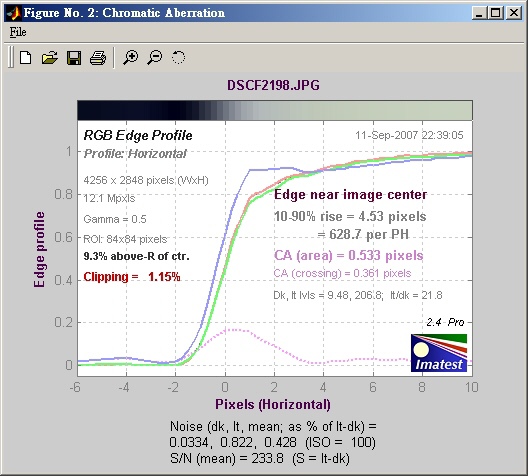Image resolution: width=528 pixels, height=476 pixels.
Task: Open a file with the folder icon
Action: [x=50, y=58]
